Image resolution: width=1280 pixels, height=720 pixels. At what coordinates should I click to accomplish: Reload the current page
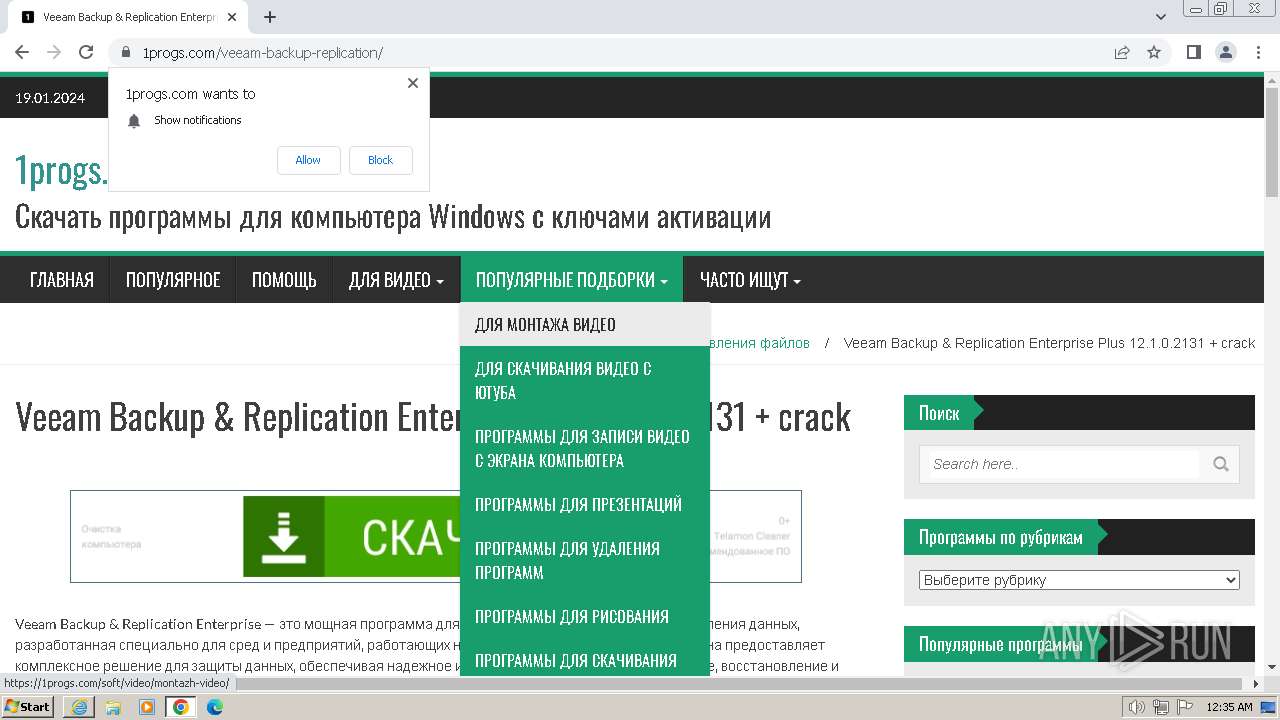pyautogui.click(x=86, y=52)
